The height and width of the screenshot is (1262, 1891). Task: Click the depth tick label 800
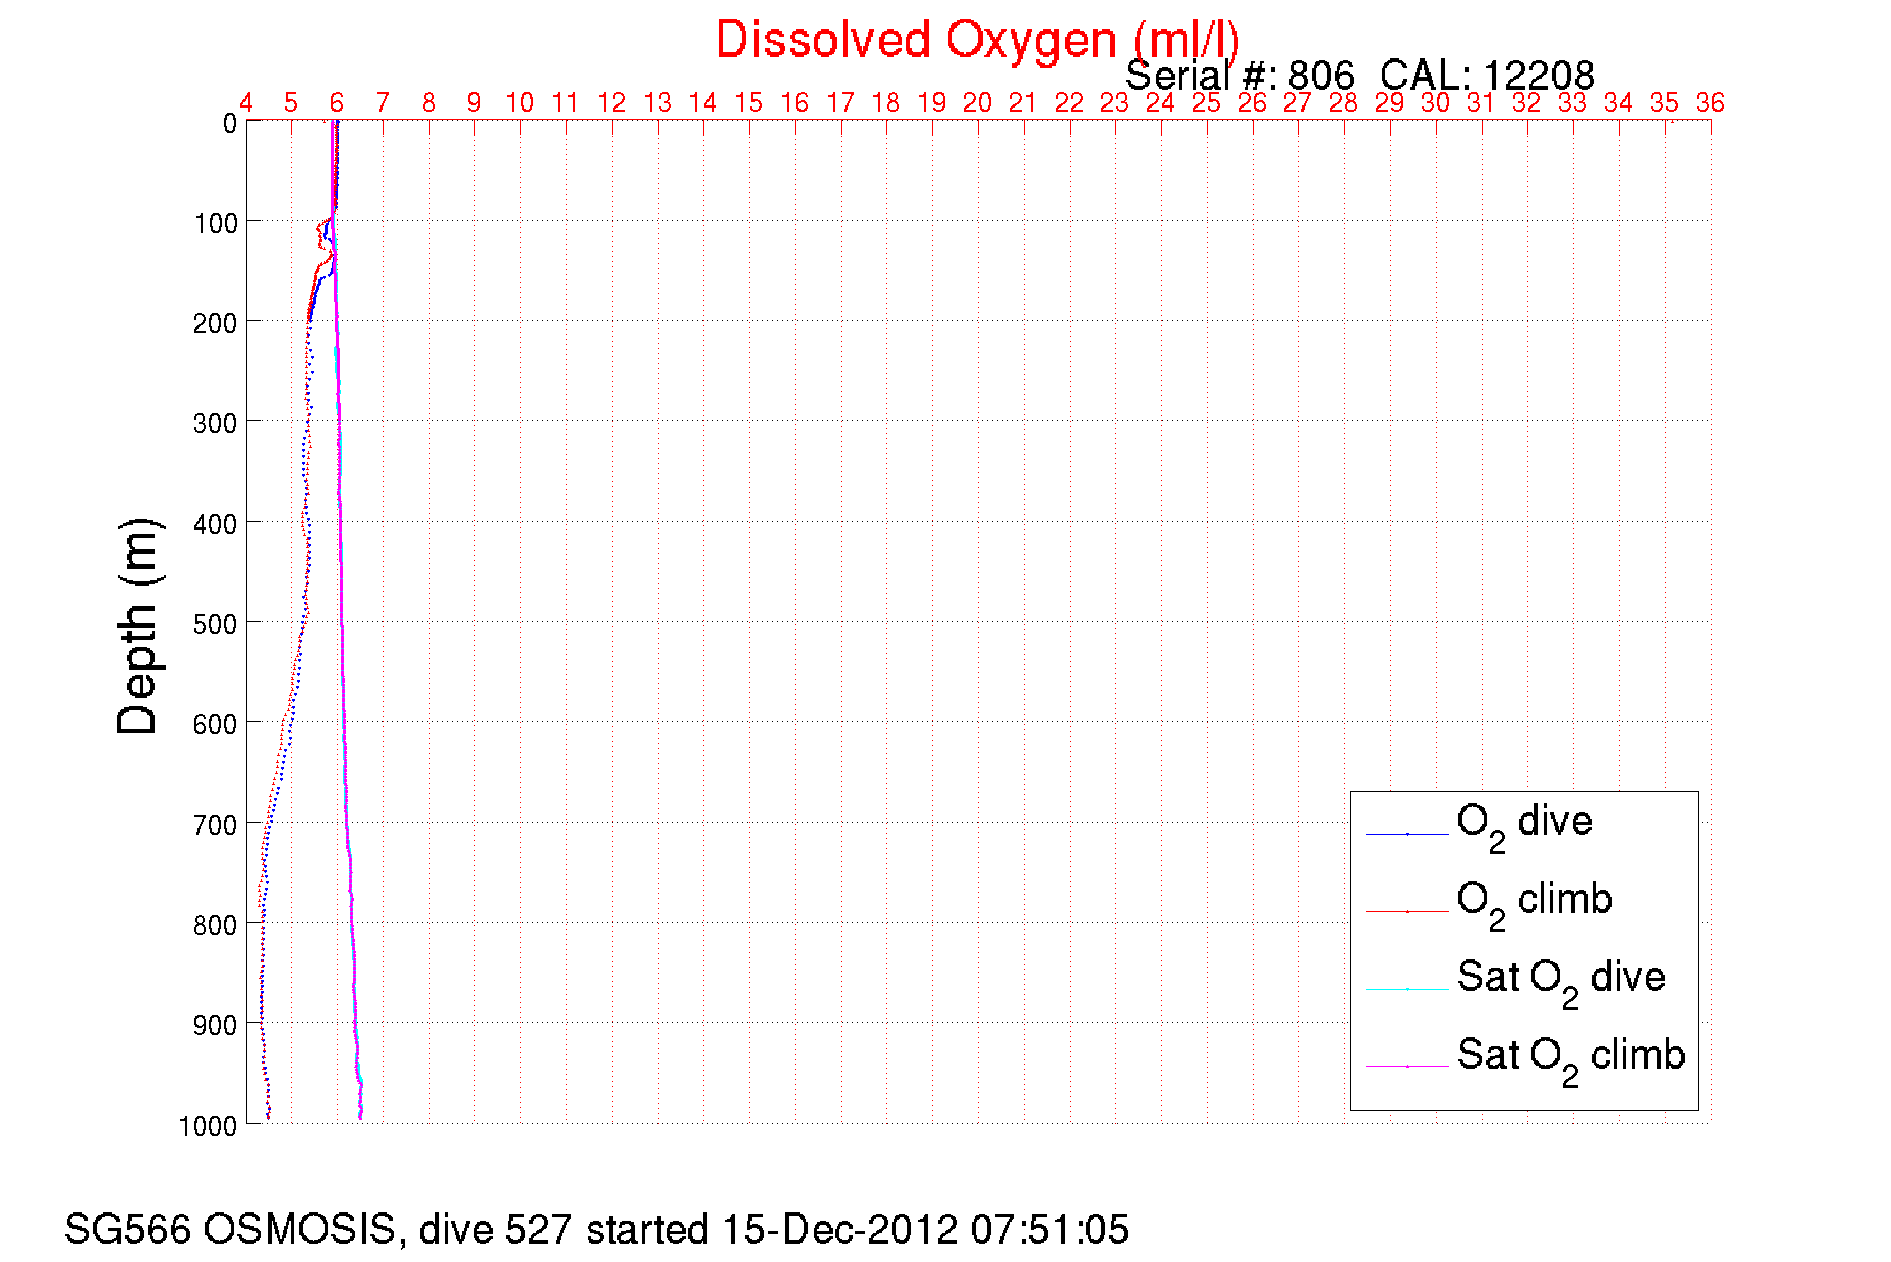pos(216,925)
